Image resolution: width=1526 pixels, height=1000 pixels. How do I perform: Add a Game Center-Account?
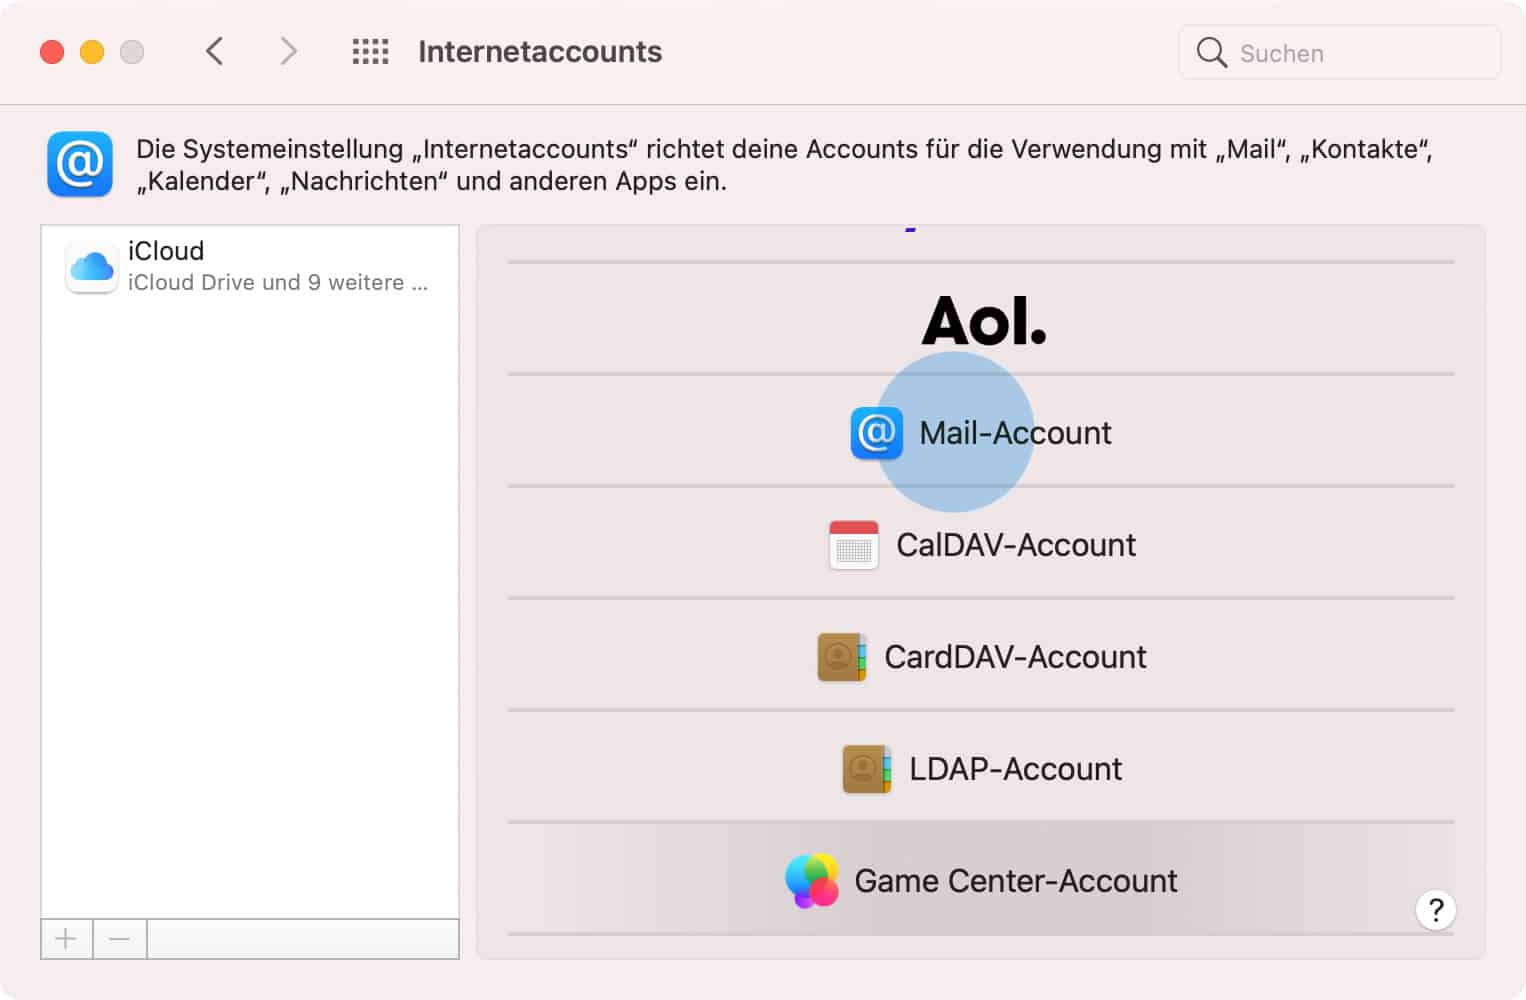click(981, 880)
